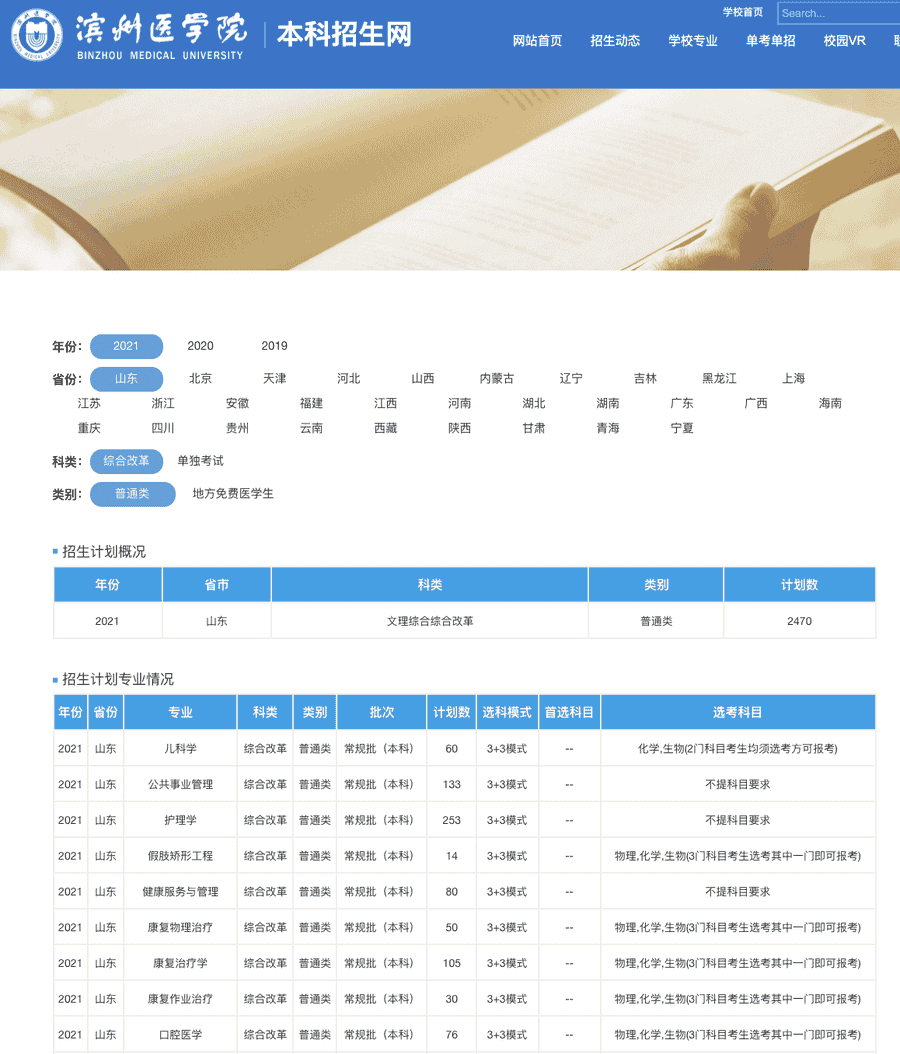
Task: Click the 学校首页 link at top
Action: (x=743, y=12)
